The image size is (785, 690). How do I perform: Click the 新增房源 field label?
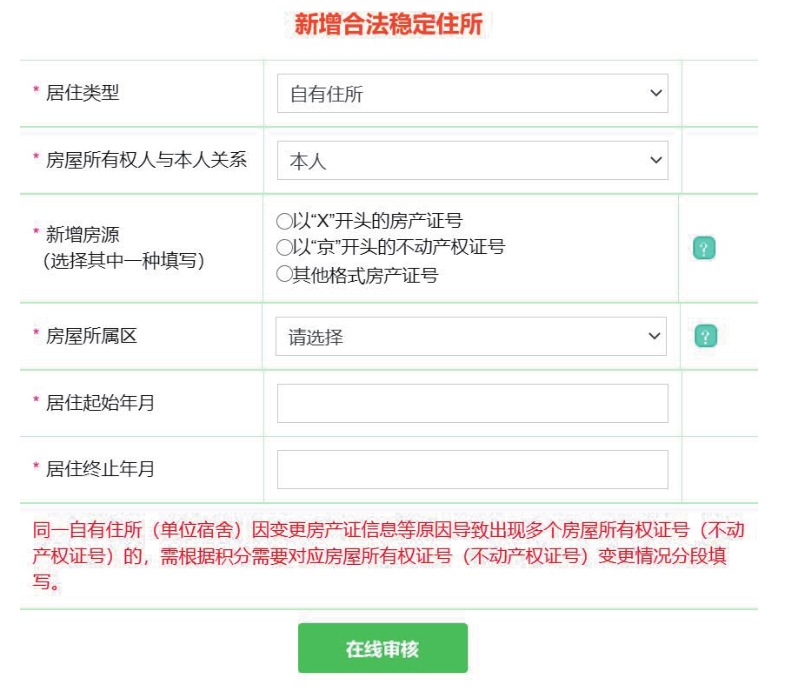[83, 234]
